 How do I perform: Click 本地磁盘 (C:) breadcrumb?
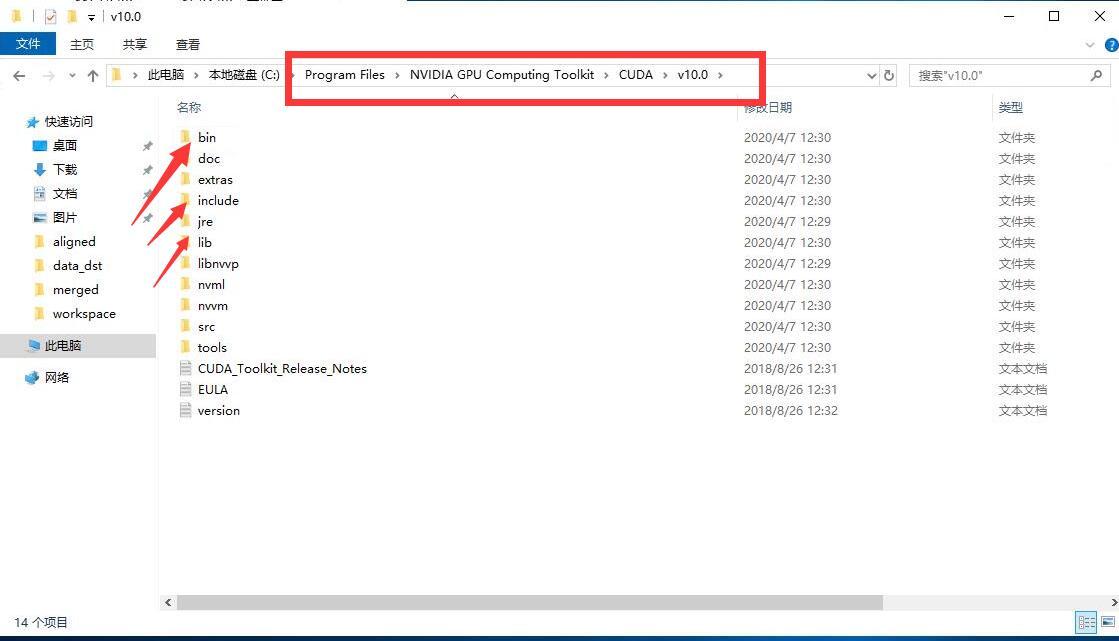coord(244,74)
